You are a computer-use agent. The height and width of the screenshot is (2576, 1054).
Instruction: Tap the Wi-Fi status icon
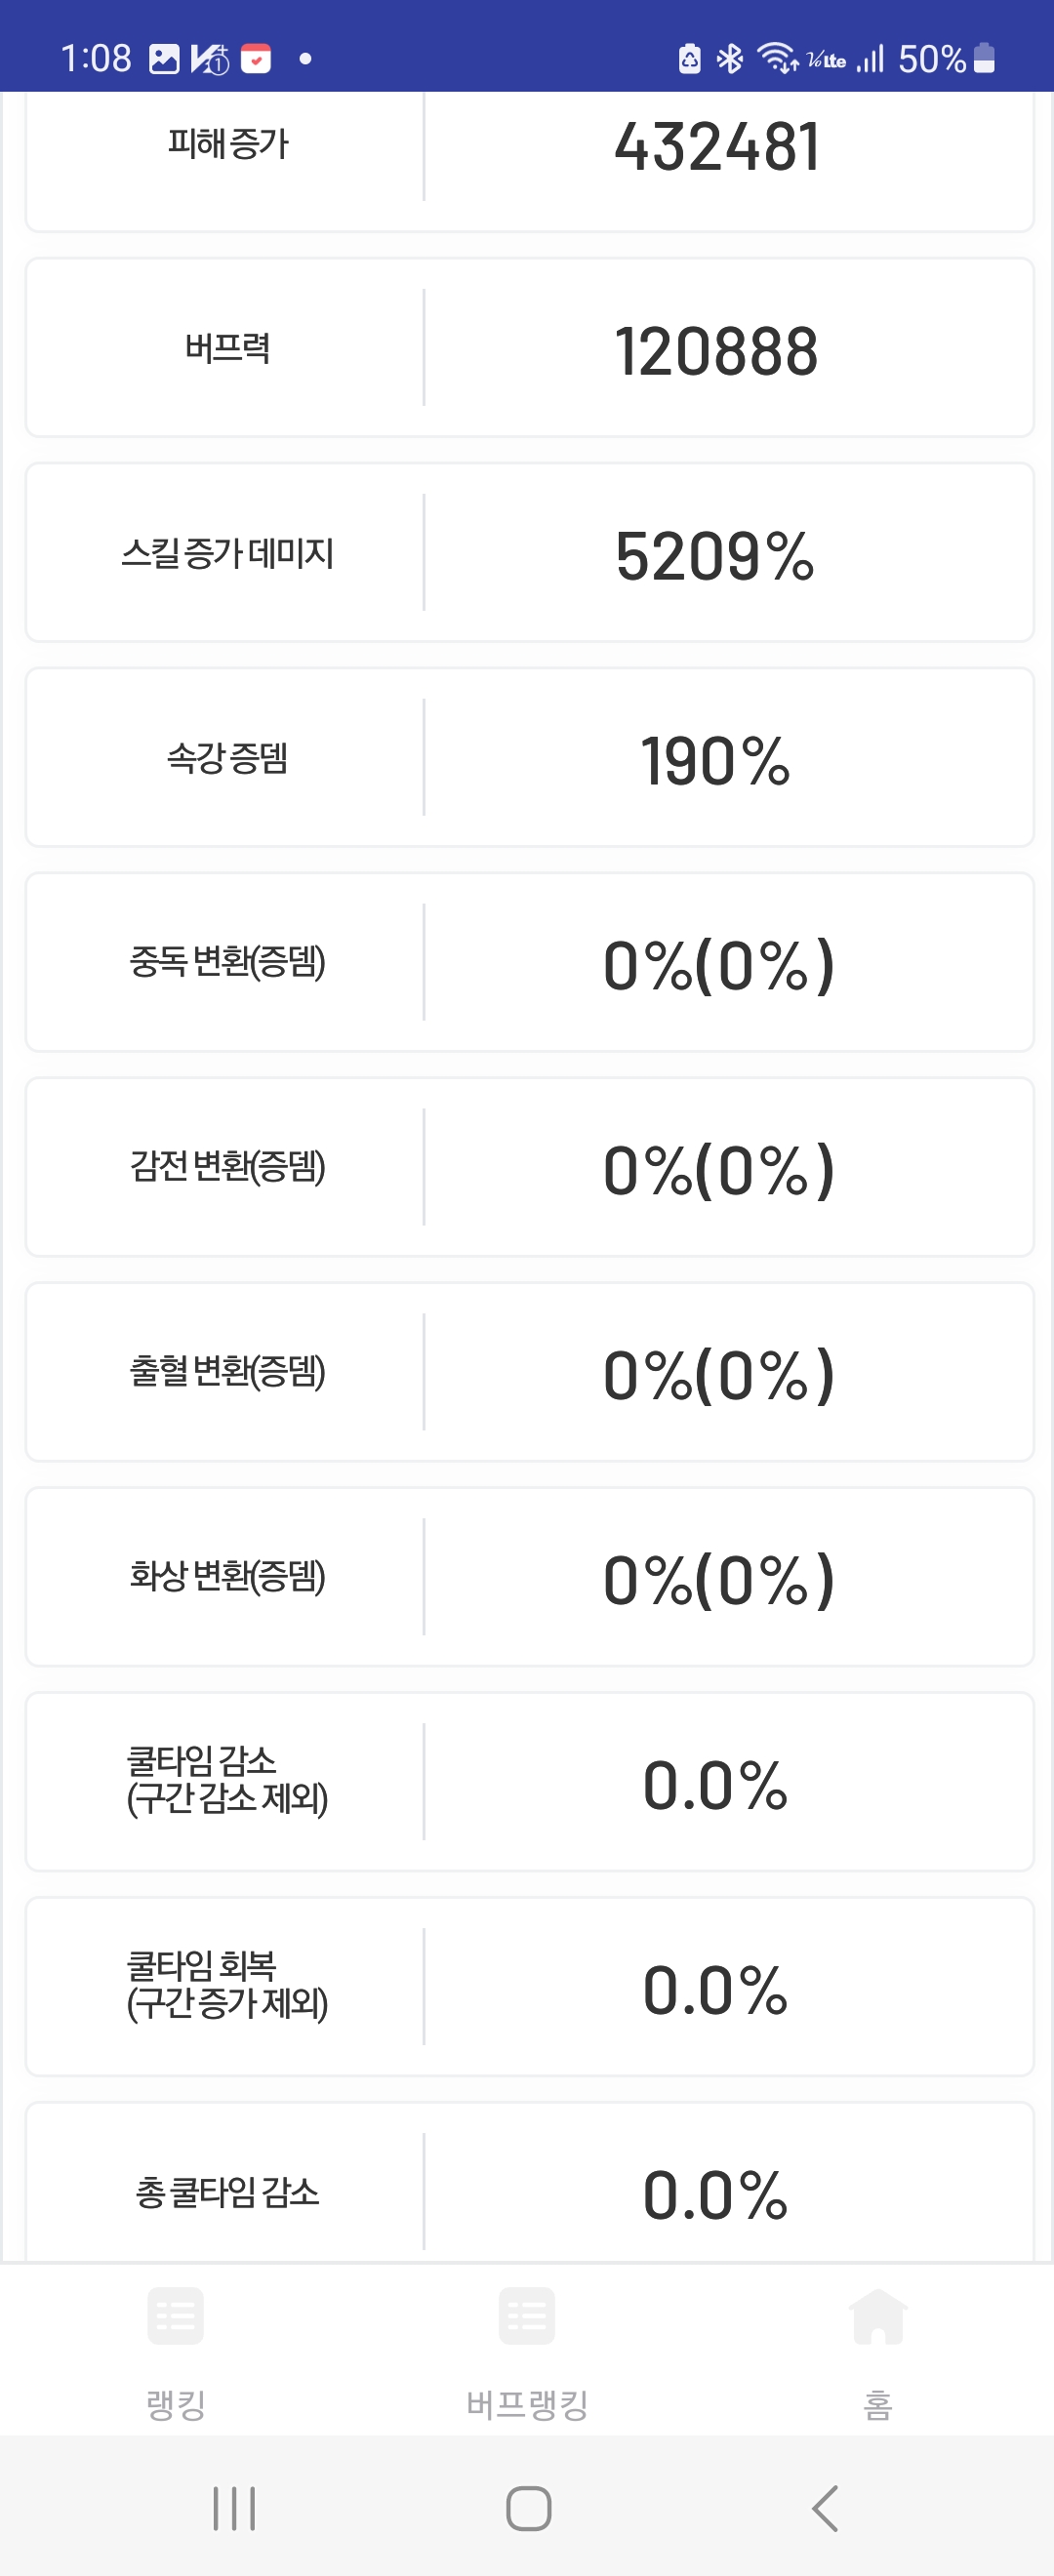pos(776,59)
